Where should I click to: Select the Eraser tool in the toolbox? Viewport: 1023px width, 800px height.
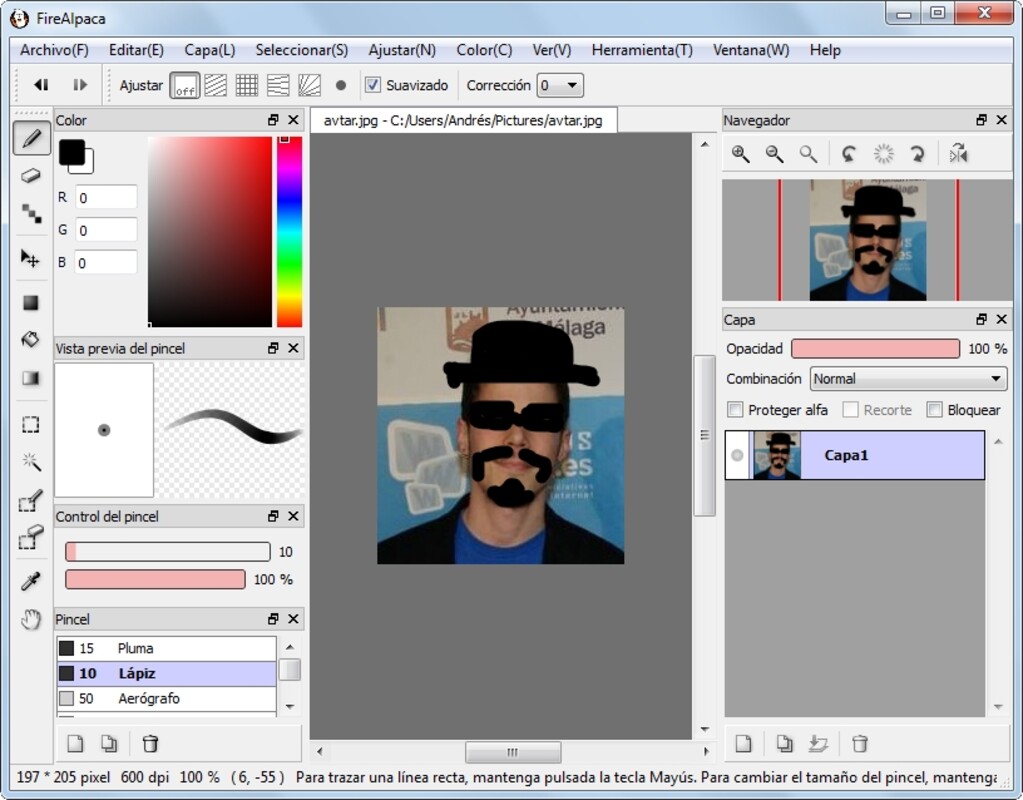(31, 176)
